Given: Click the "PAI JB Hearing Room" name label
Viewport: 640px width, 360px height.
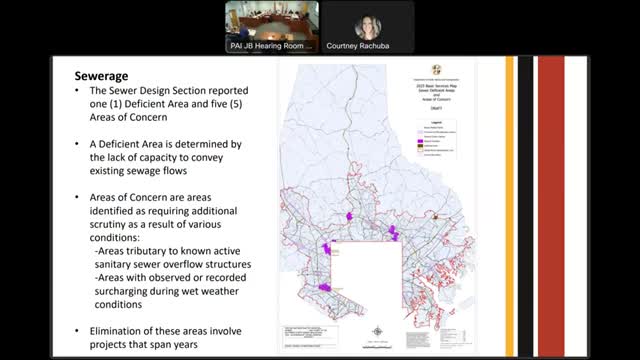Looking at the screenshot, I should tap(271, 46).
